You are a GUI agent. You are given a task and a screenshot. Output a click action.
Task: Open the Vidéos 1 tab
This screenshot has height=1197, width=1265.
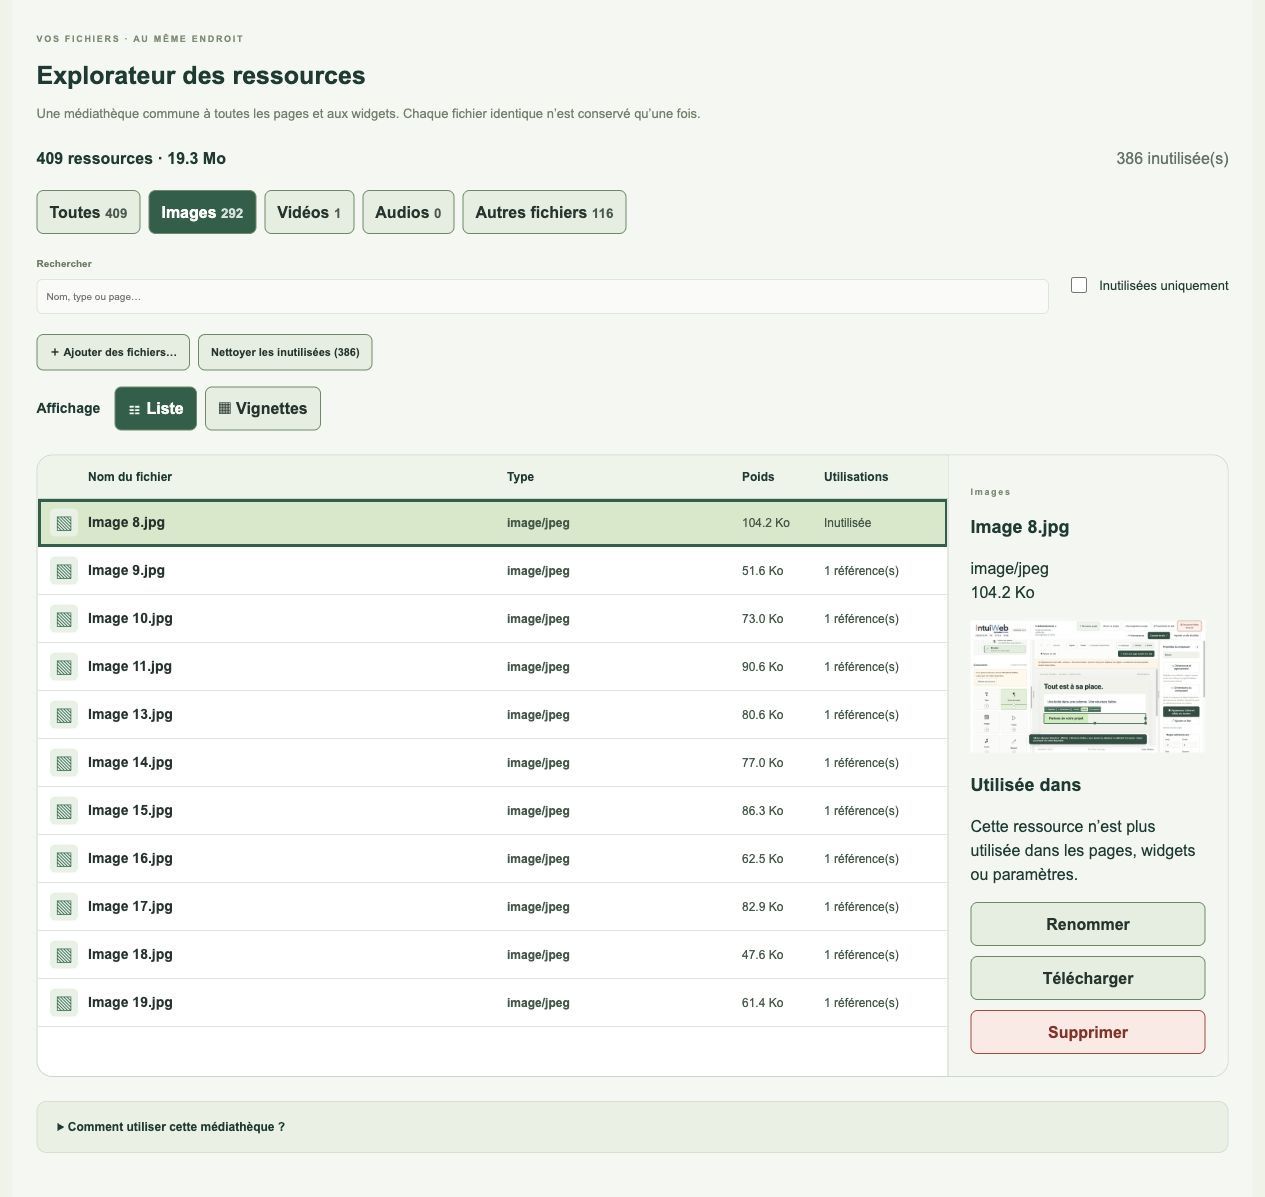point(309,212)
